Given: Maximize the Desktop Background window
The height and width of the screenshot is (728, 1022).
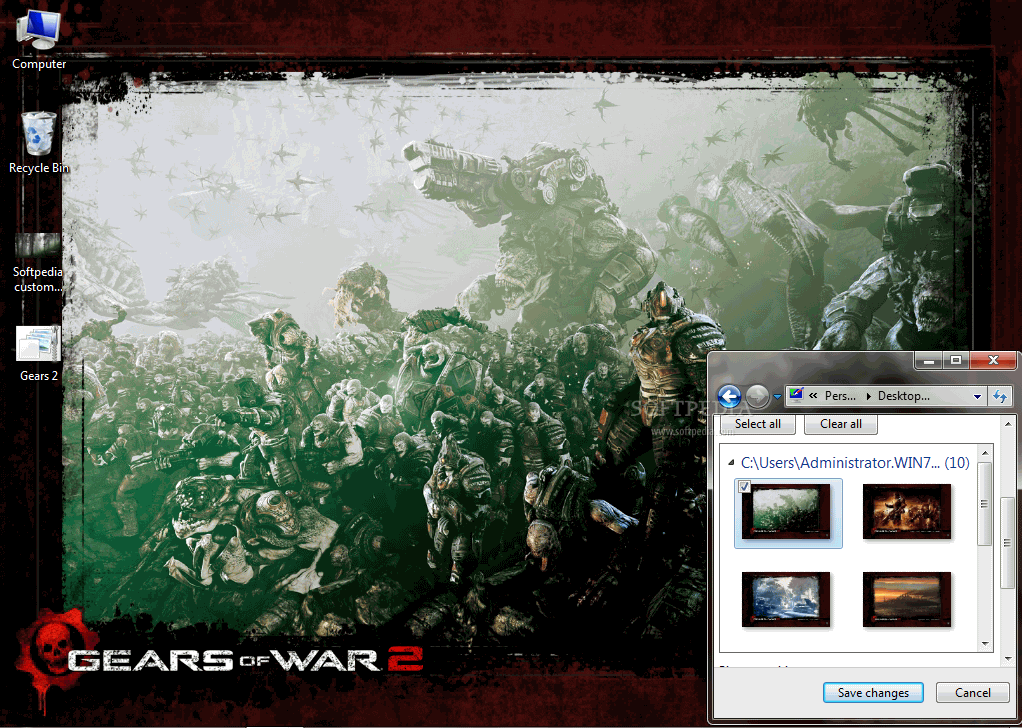Looking at the screenshot, I should coord(956,360).
